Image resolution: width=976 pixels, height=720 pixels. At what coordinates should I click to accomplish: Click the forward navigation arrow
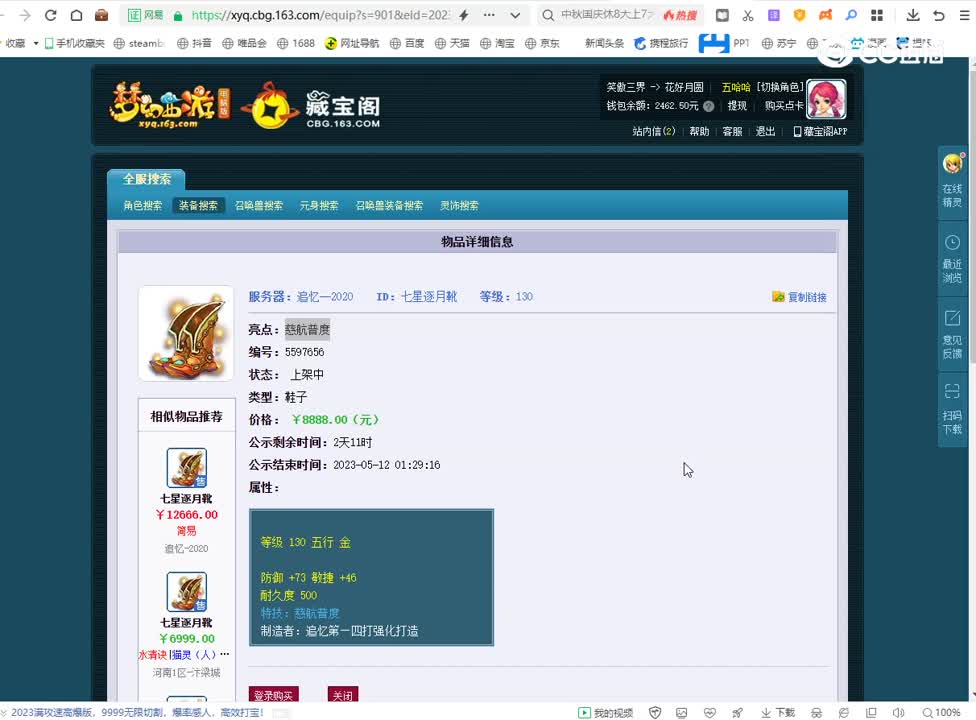tap(25, 15)
